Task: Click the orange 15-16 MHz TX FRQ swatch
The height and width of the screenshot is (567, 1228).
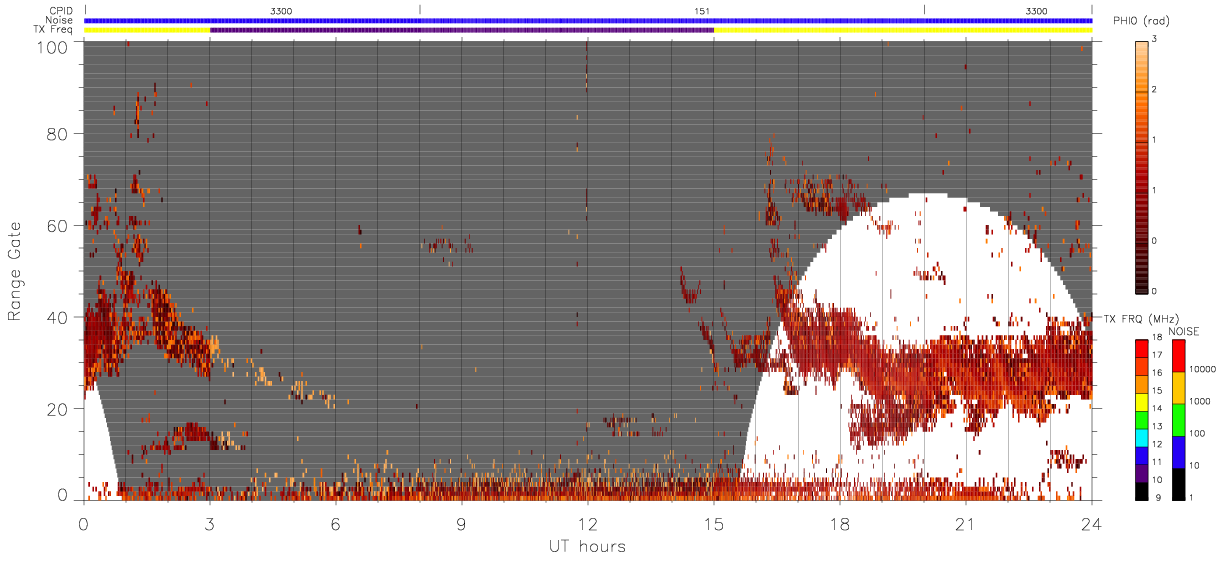Action: [1142, 384]
